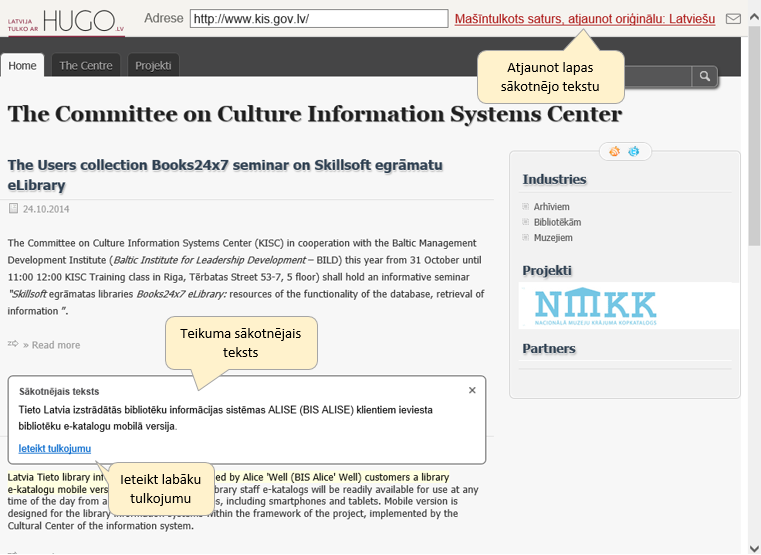Screen dimensions: 761x555
Task: Open the Bibliotēkām industry link
Action: pos(557,222)
